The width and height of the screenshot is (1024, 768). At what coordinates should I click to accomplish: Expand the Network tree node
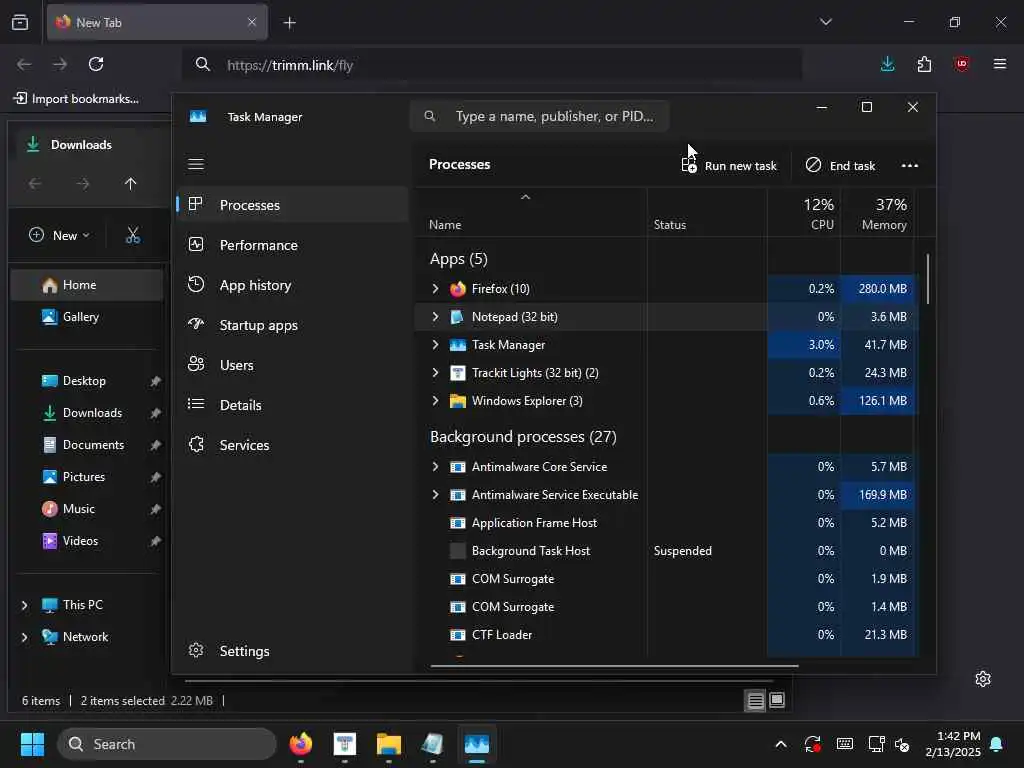coord(25,637)
